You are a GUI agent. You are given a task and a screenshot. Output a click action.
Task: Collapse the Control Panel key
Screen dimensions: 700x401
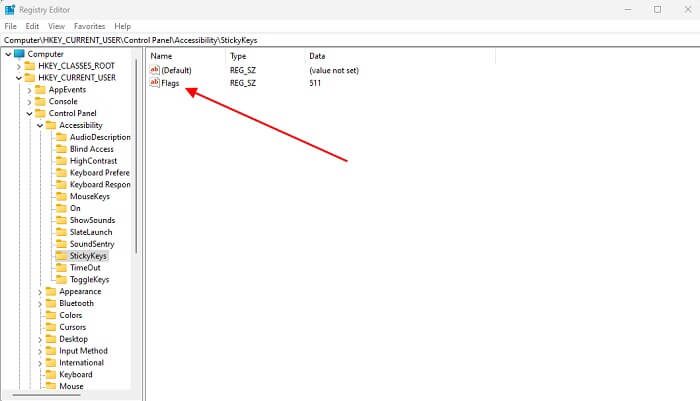pos(29,114)
